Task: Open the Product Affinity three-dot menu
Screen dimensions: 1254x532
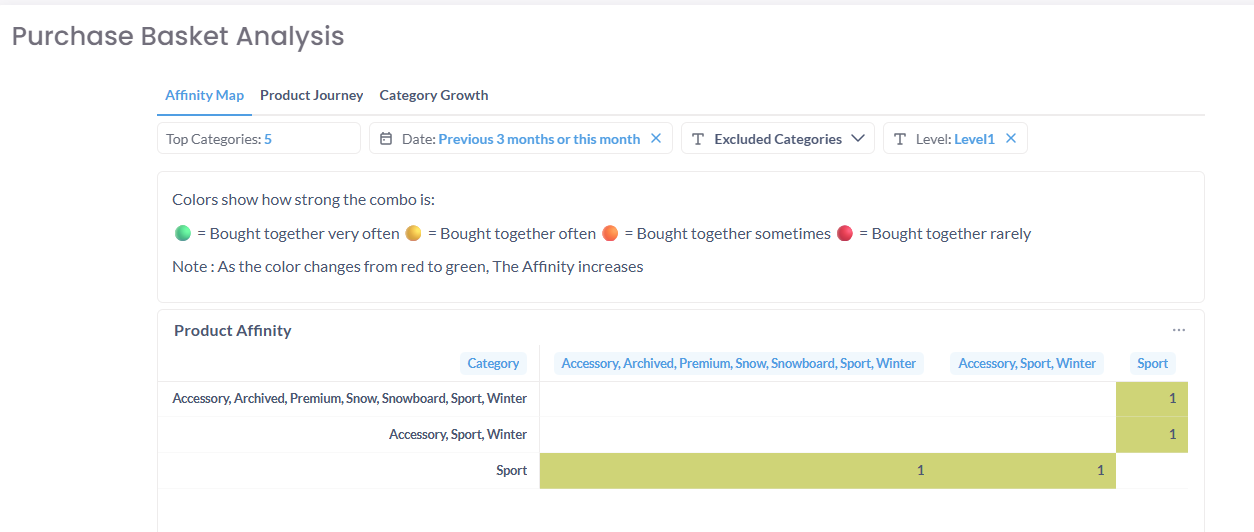Action: pyautogui.click(x=1179, y=330)
